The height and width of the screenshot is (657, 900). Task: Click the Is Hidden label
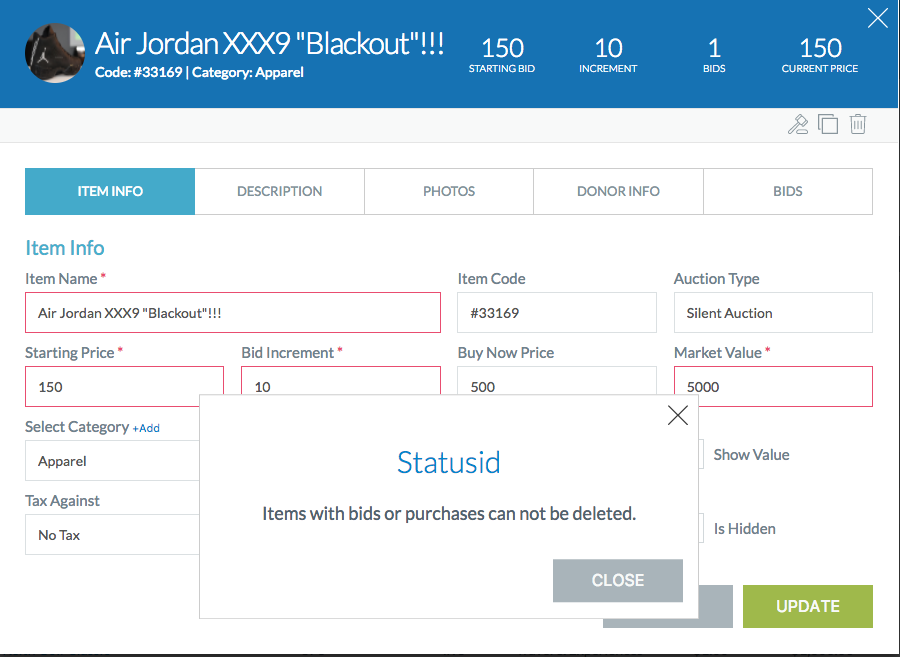[744, 528]
